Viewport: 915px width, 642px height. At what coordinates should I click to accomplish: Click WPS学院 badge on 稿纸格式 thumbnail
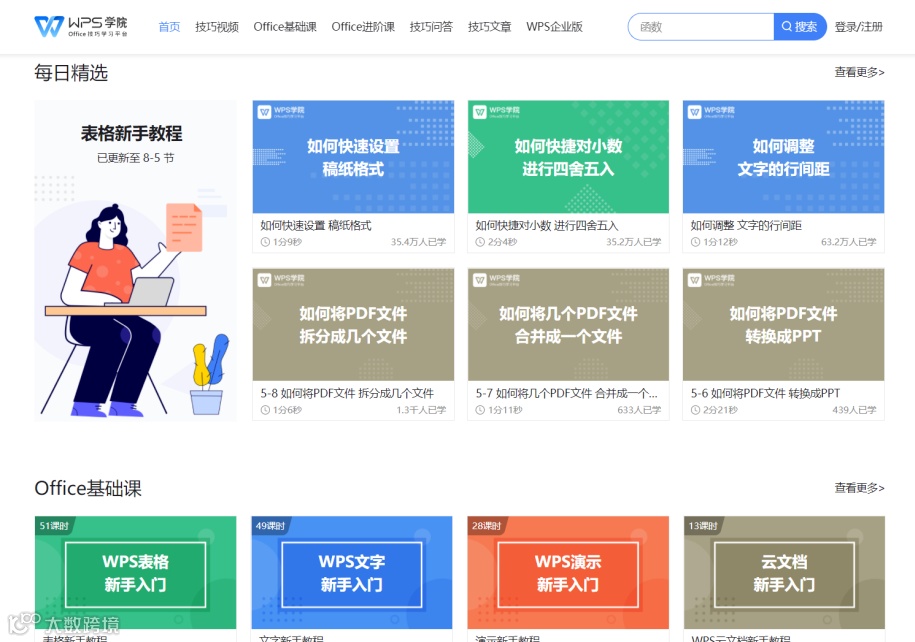pos(281,112)
